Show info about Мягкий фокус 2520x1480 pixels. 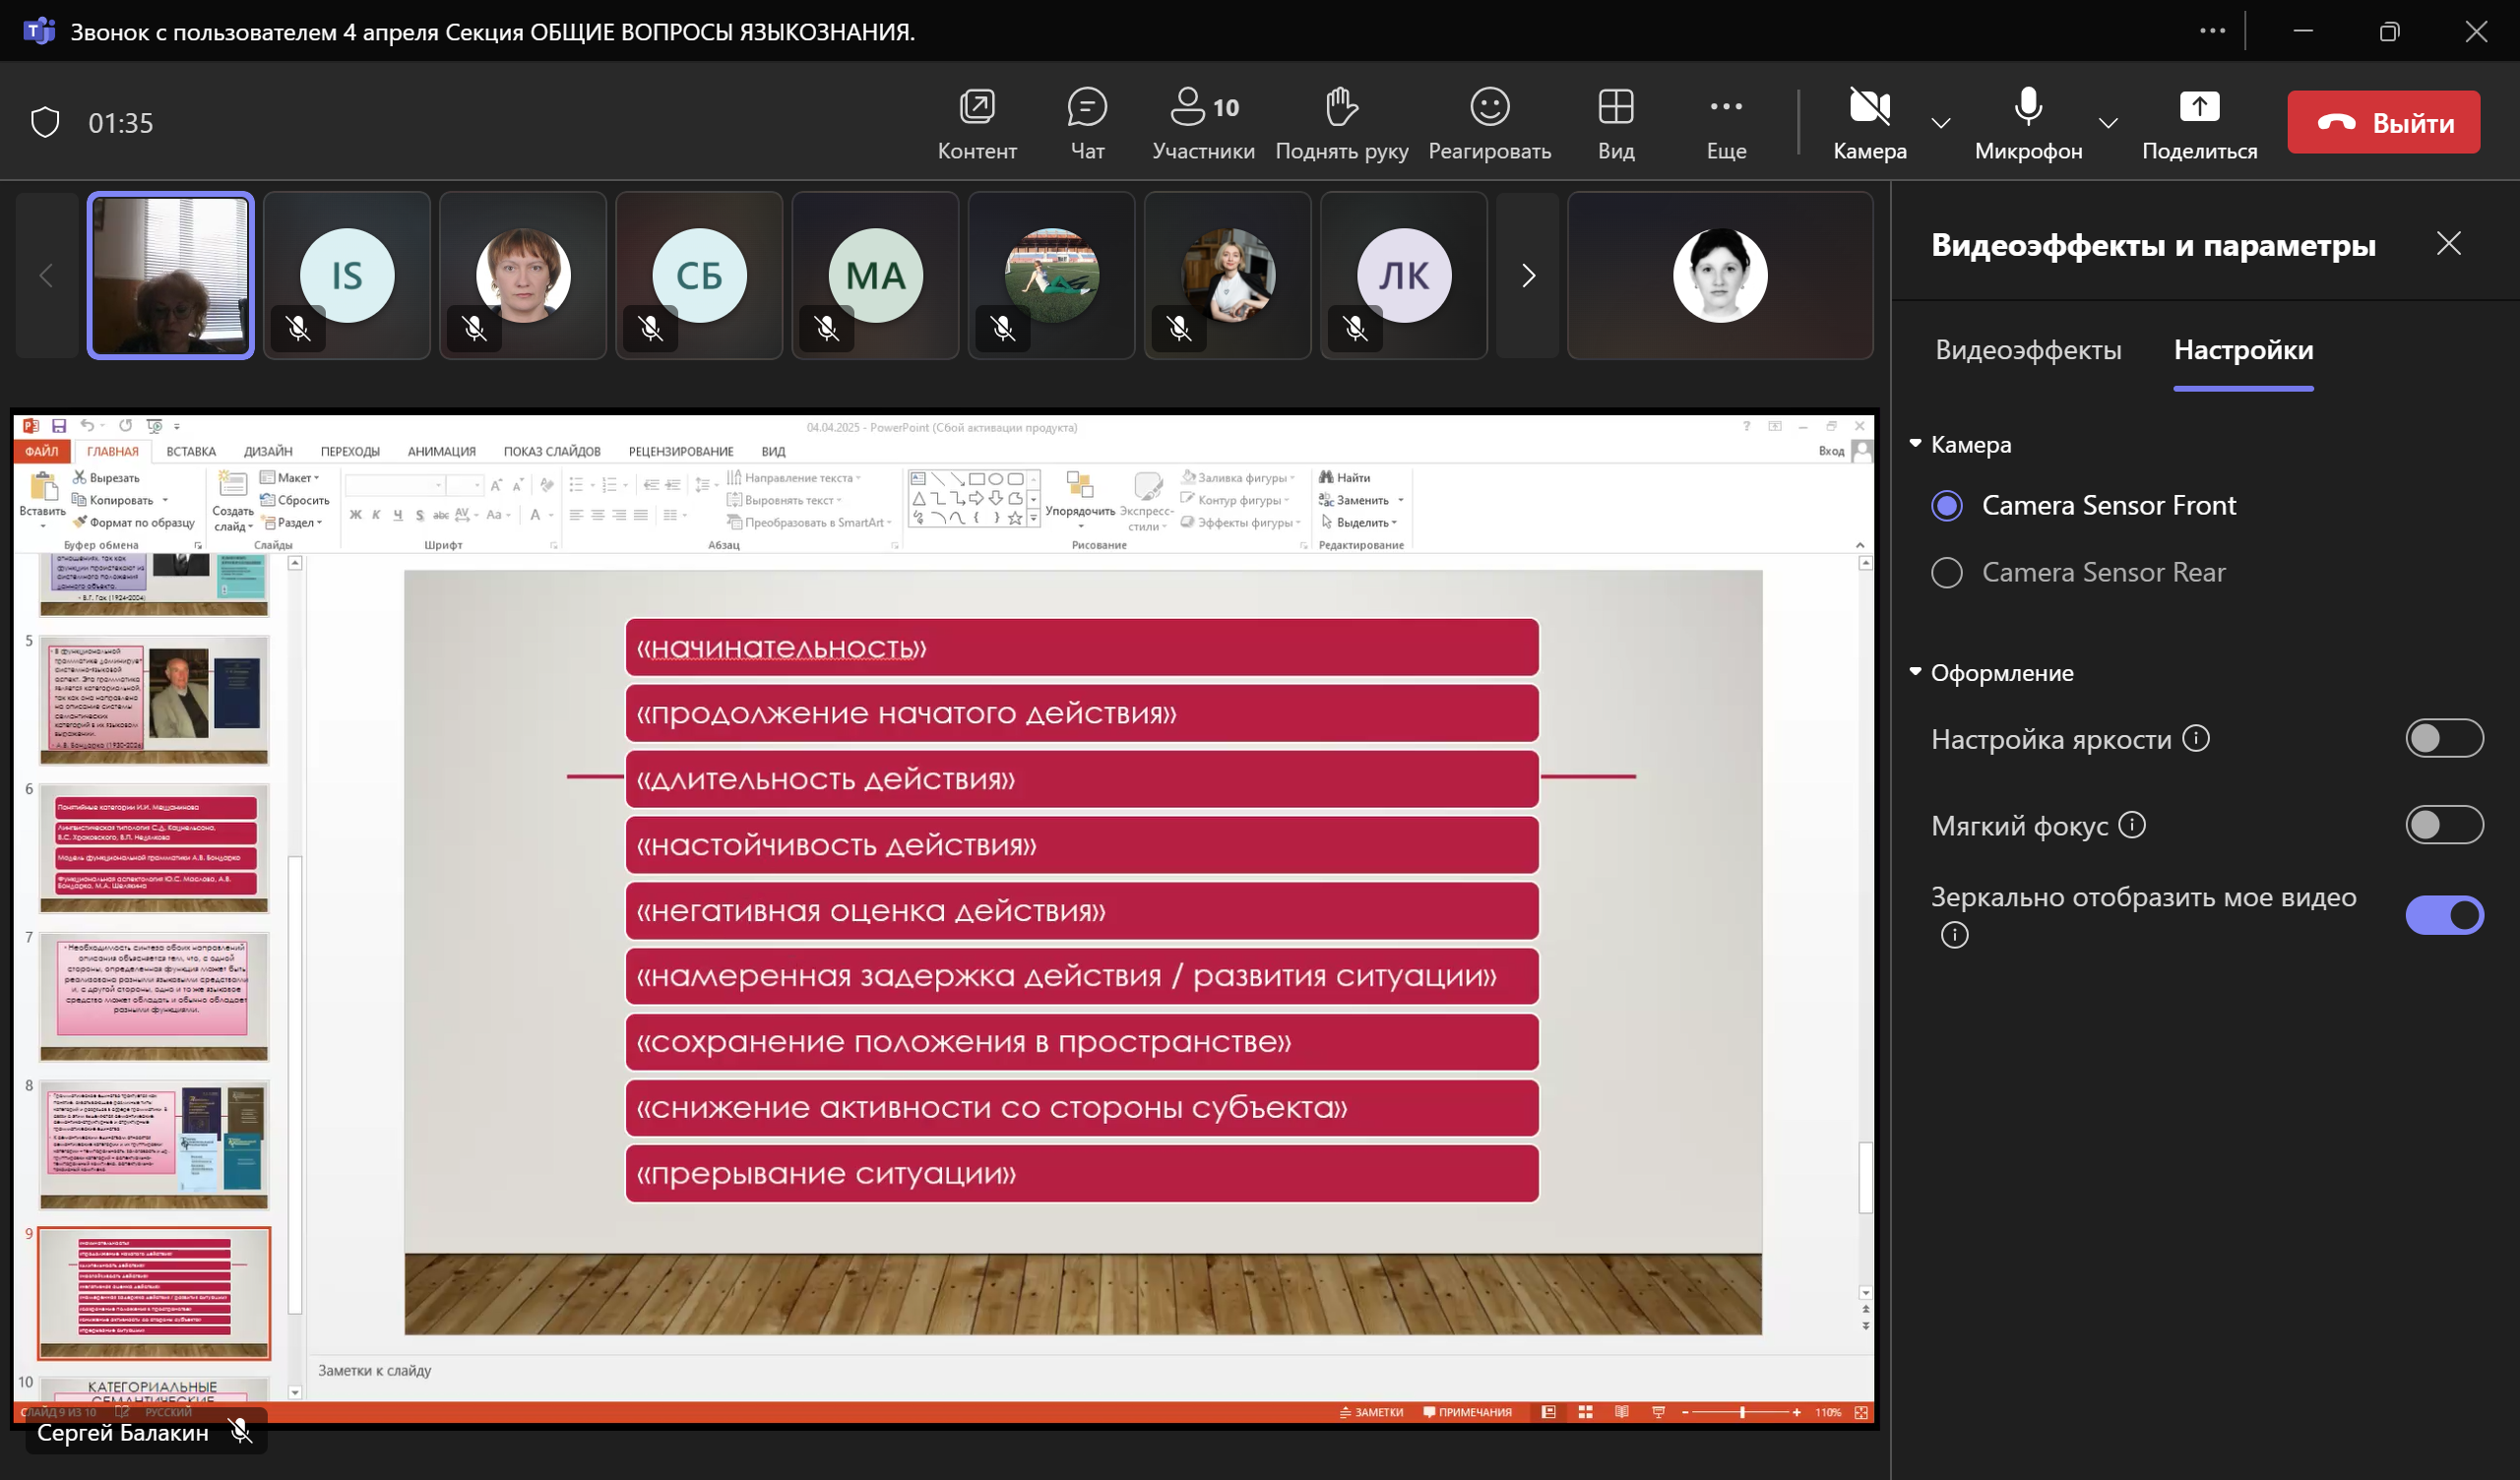pyautogui.click(x=2132, y=826)
